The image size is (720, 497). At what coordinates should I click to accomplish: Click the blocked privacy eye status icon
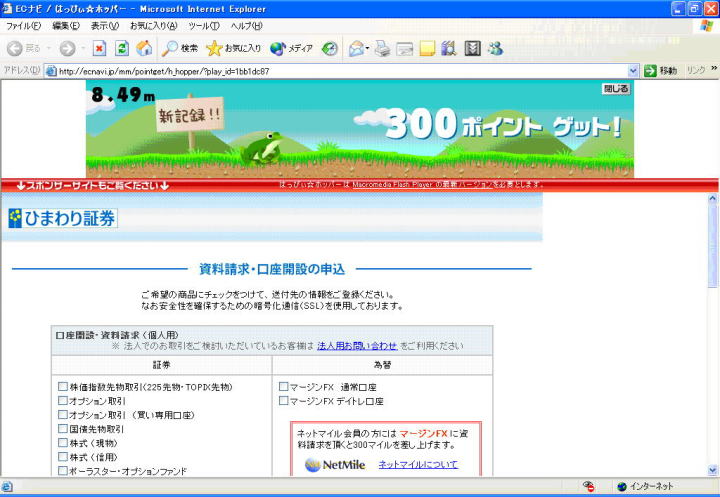click(588, 486)
